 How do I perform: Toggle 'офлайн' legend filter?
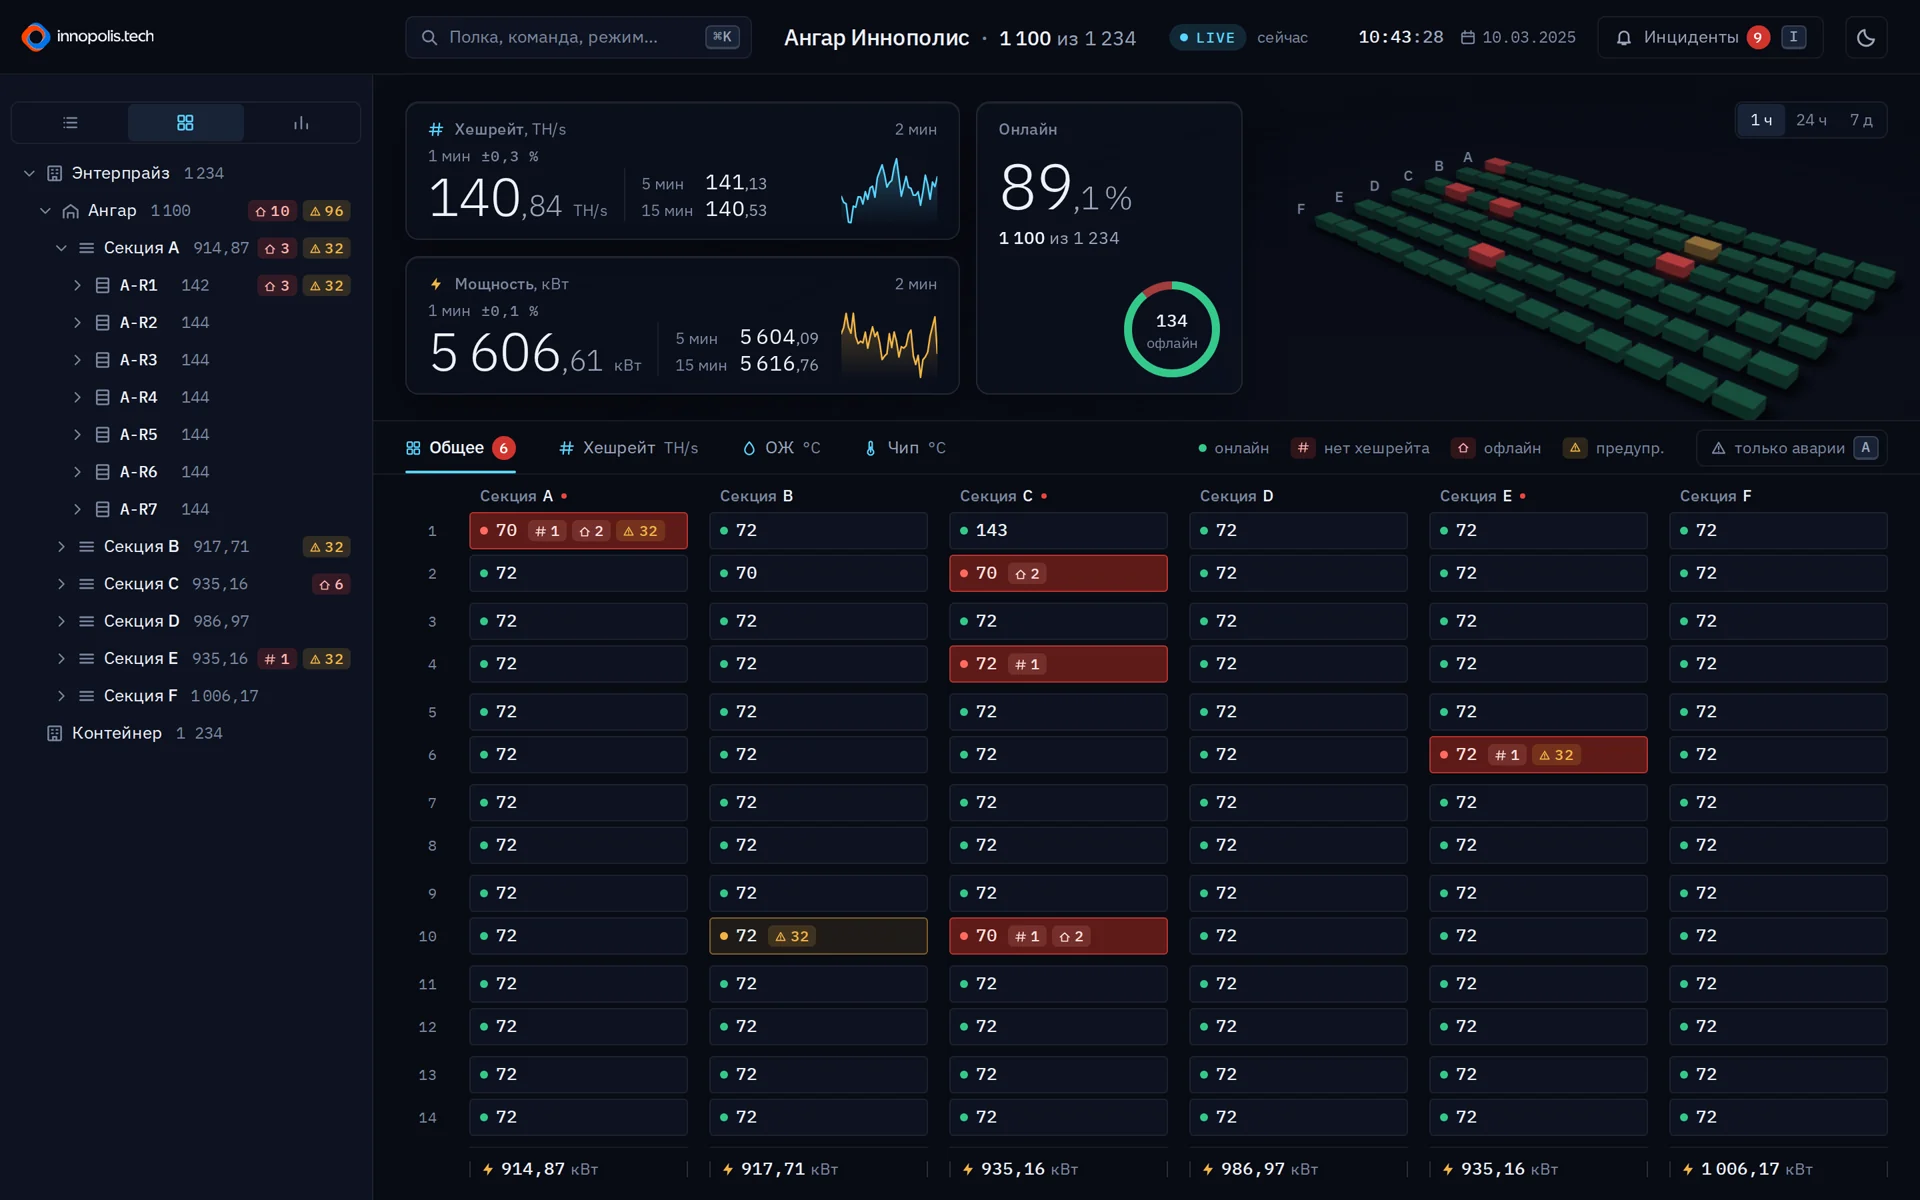pyautogui.click(x=1497, y=448)
